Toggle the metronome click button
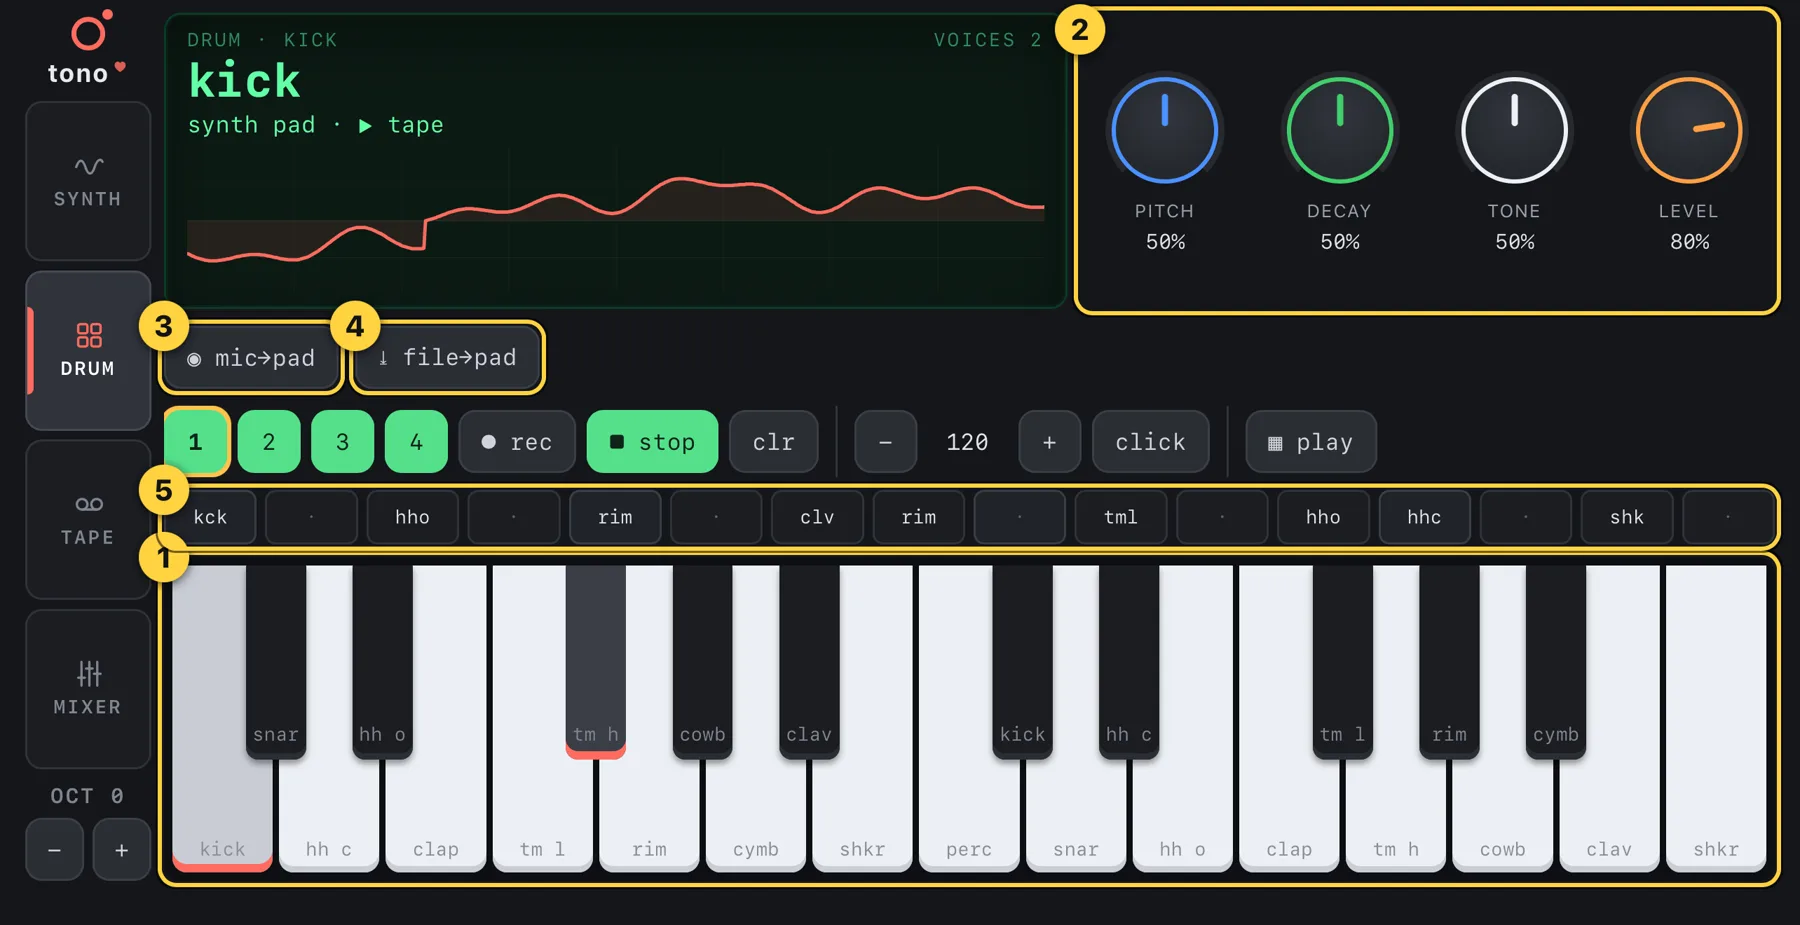The height and width of the screenshot is (925, 1800). pyautogui.click(x=1150, y=441)
